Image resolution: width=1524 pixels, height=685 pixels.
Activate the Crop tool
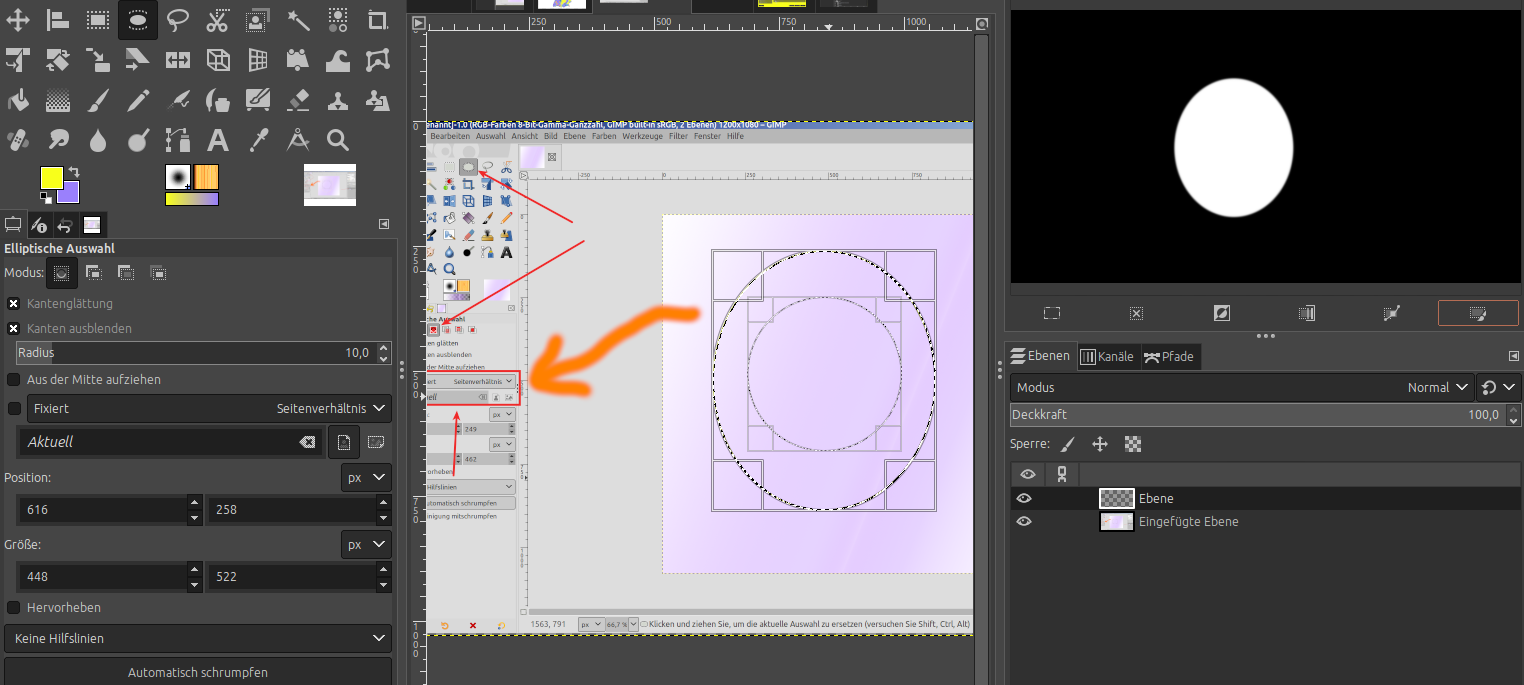[x=378, y=19]
